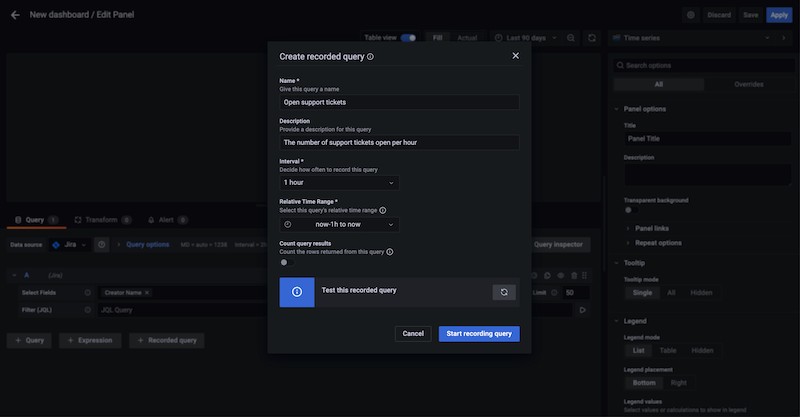Viewport: 800px width, 417px height.
Task: Click the Cancel button
Action: [413, 334]
